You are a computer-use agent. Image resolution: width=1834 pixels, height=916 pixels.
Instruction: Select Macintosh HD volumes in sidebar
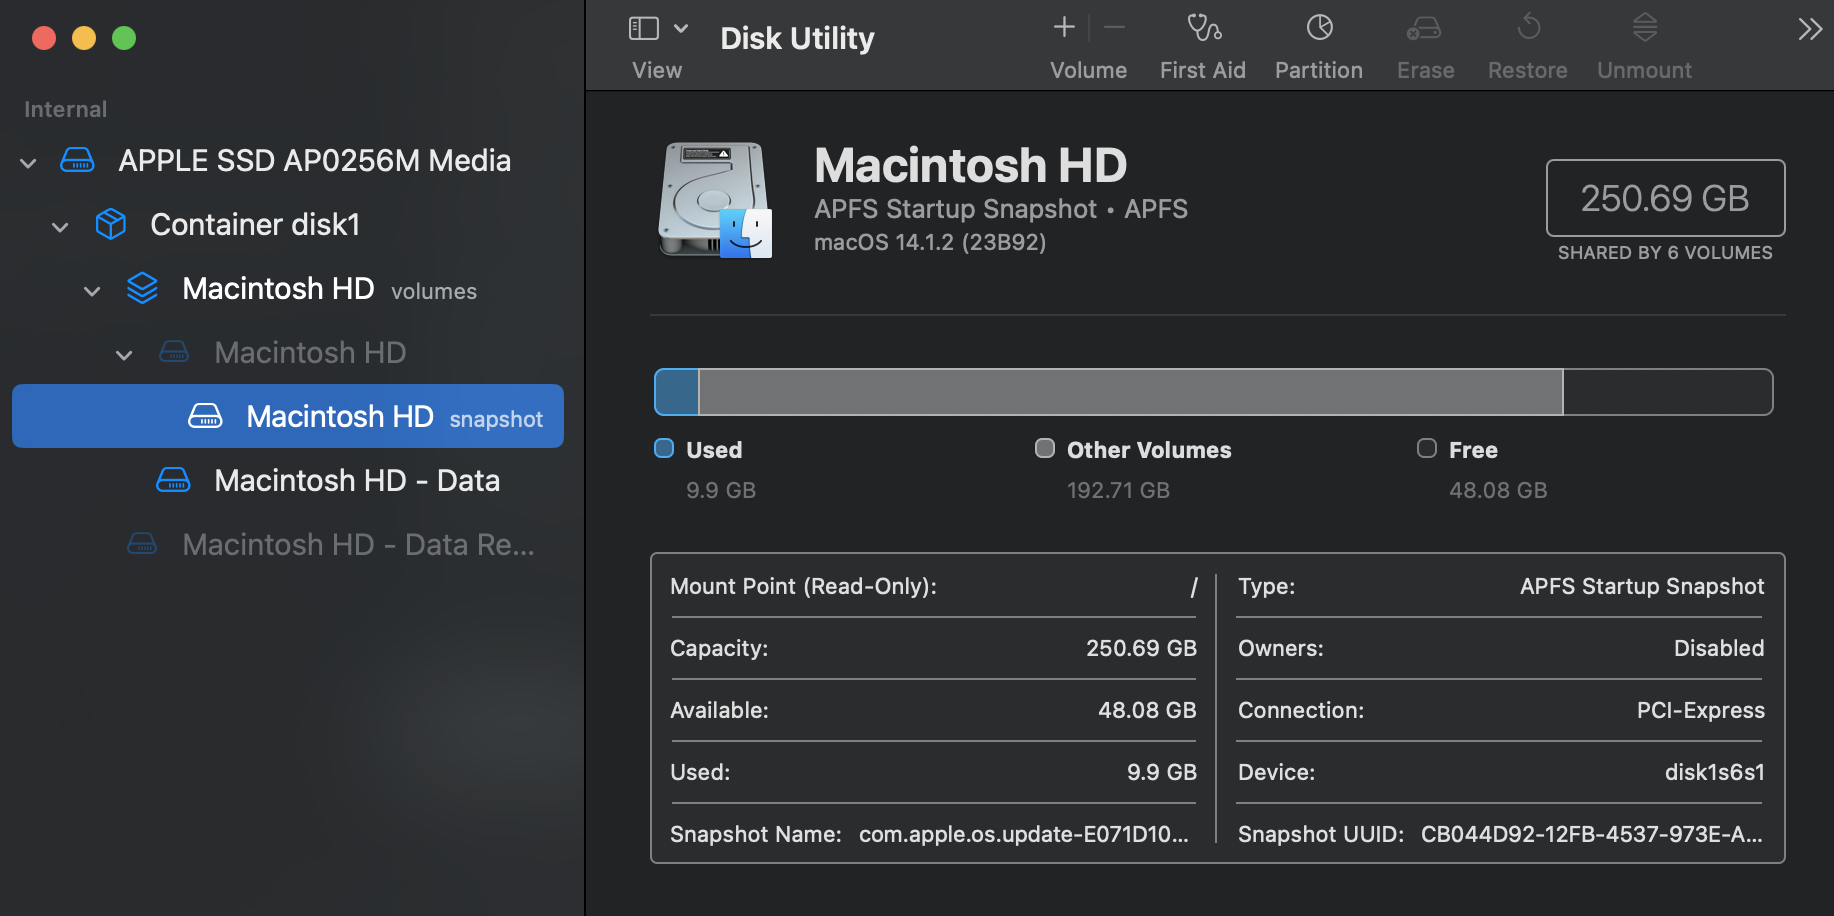point(288,288)
